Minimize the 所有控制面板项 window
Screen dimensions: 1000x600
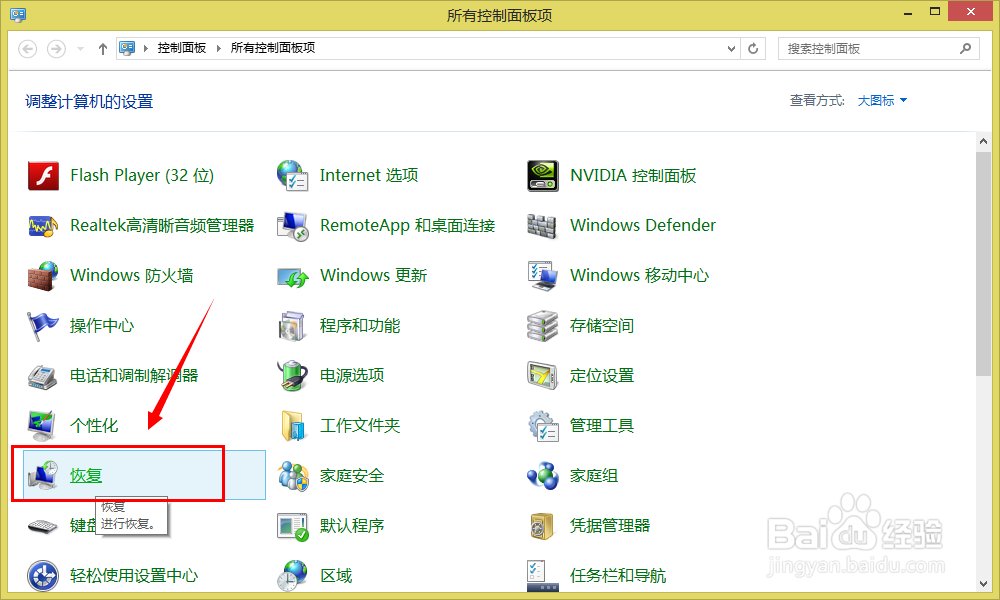pos(908,12)
